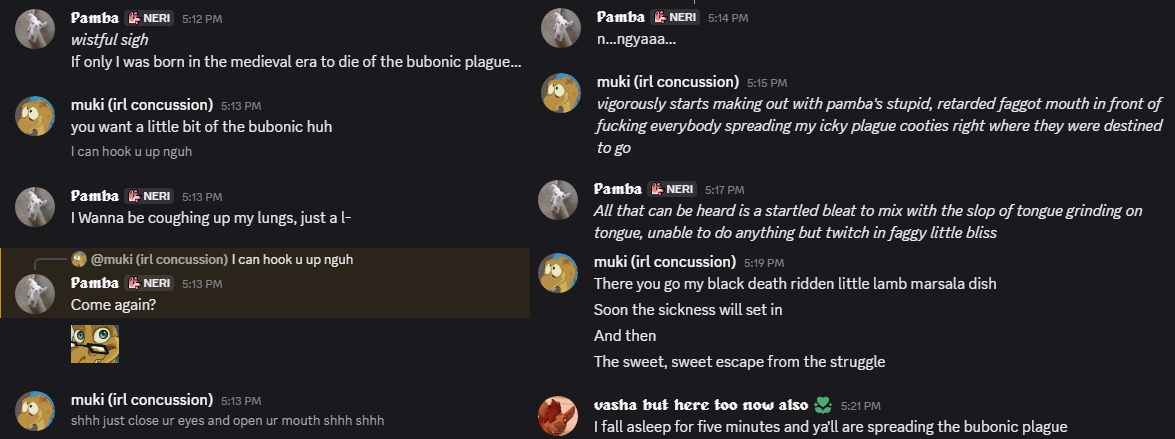Click the @muki mention in the reply preview

[x=158, y=260]
